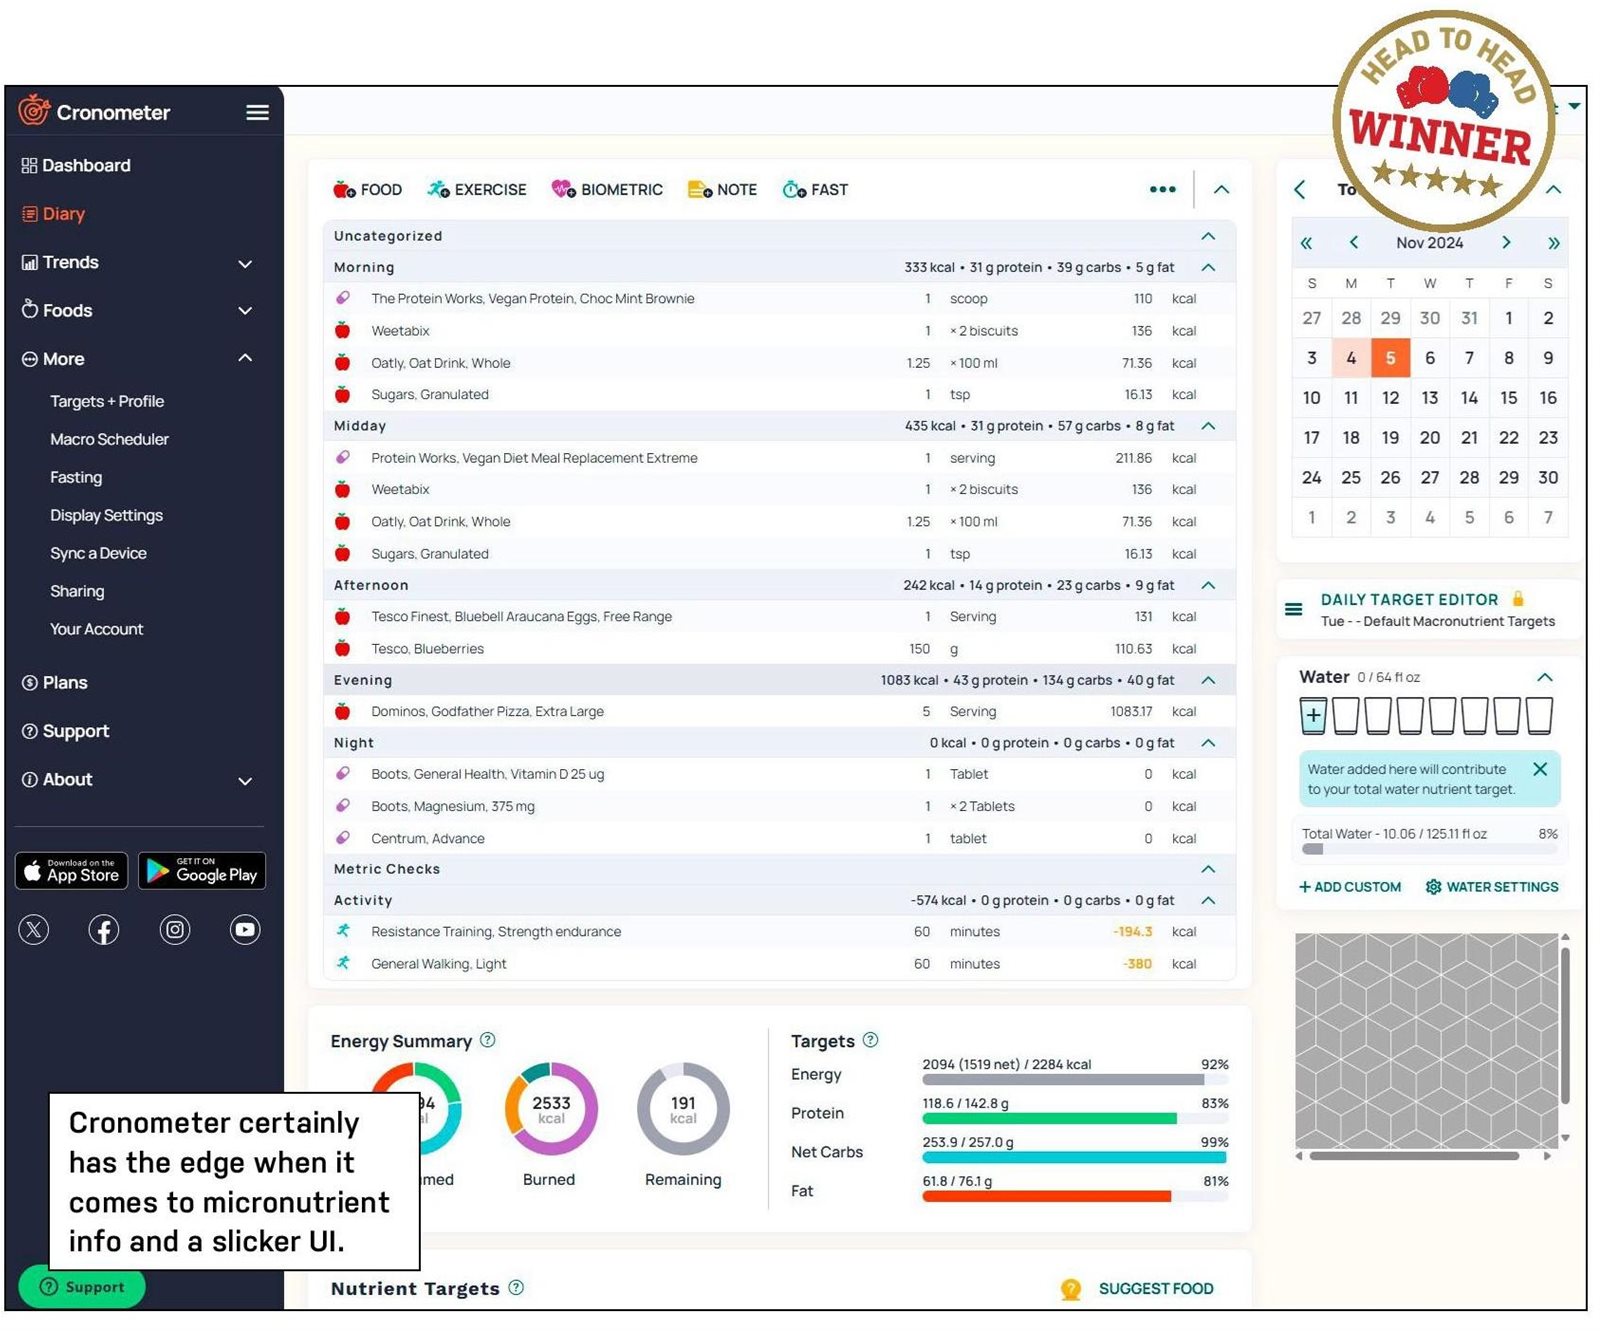Click the gold lock icon beside Daily Target Editor
1600x1331 pixels.
1518,598
